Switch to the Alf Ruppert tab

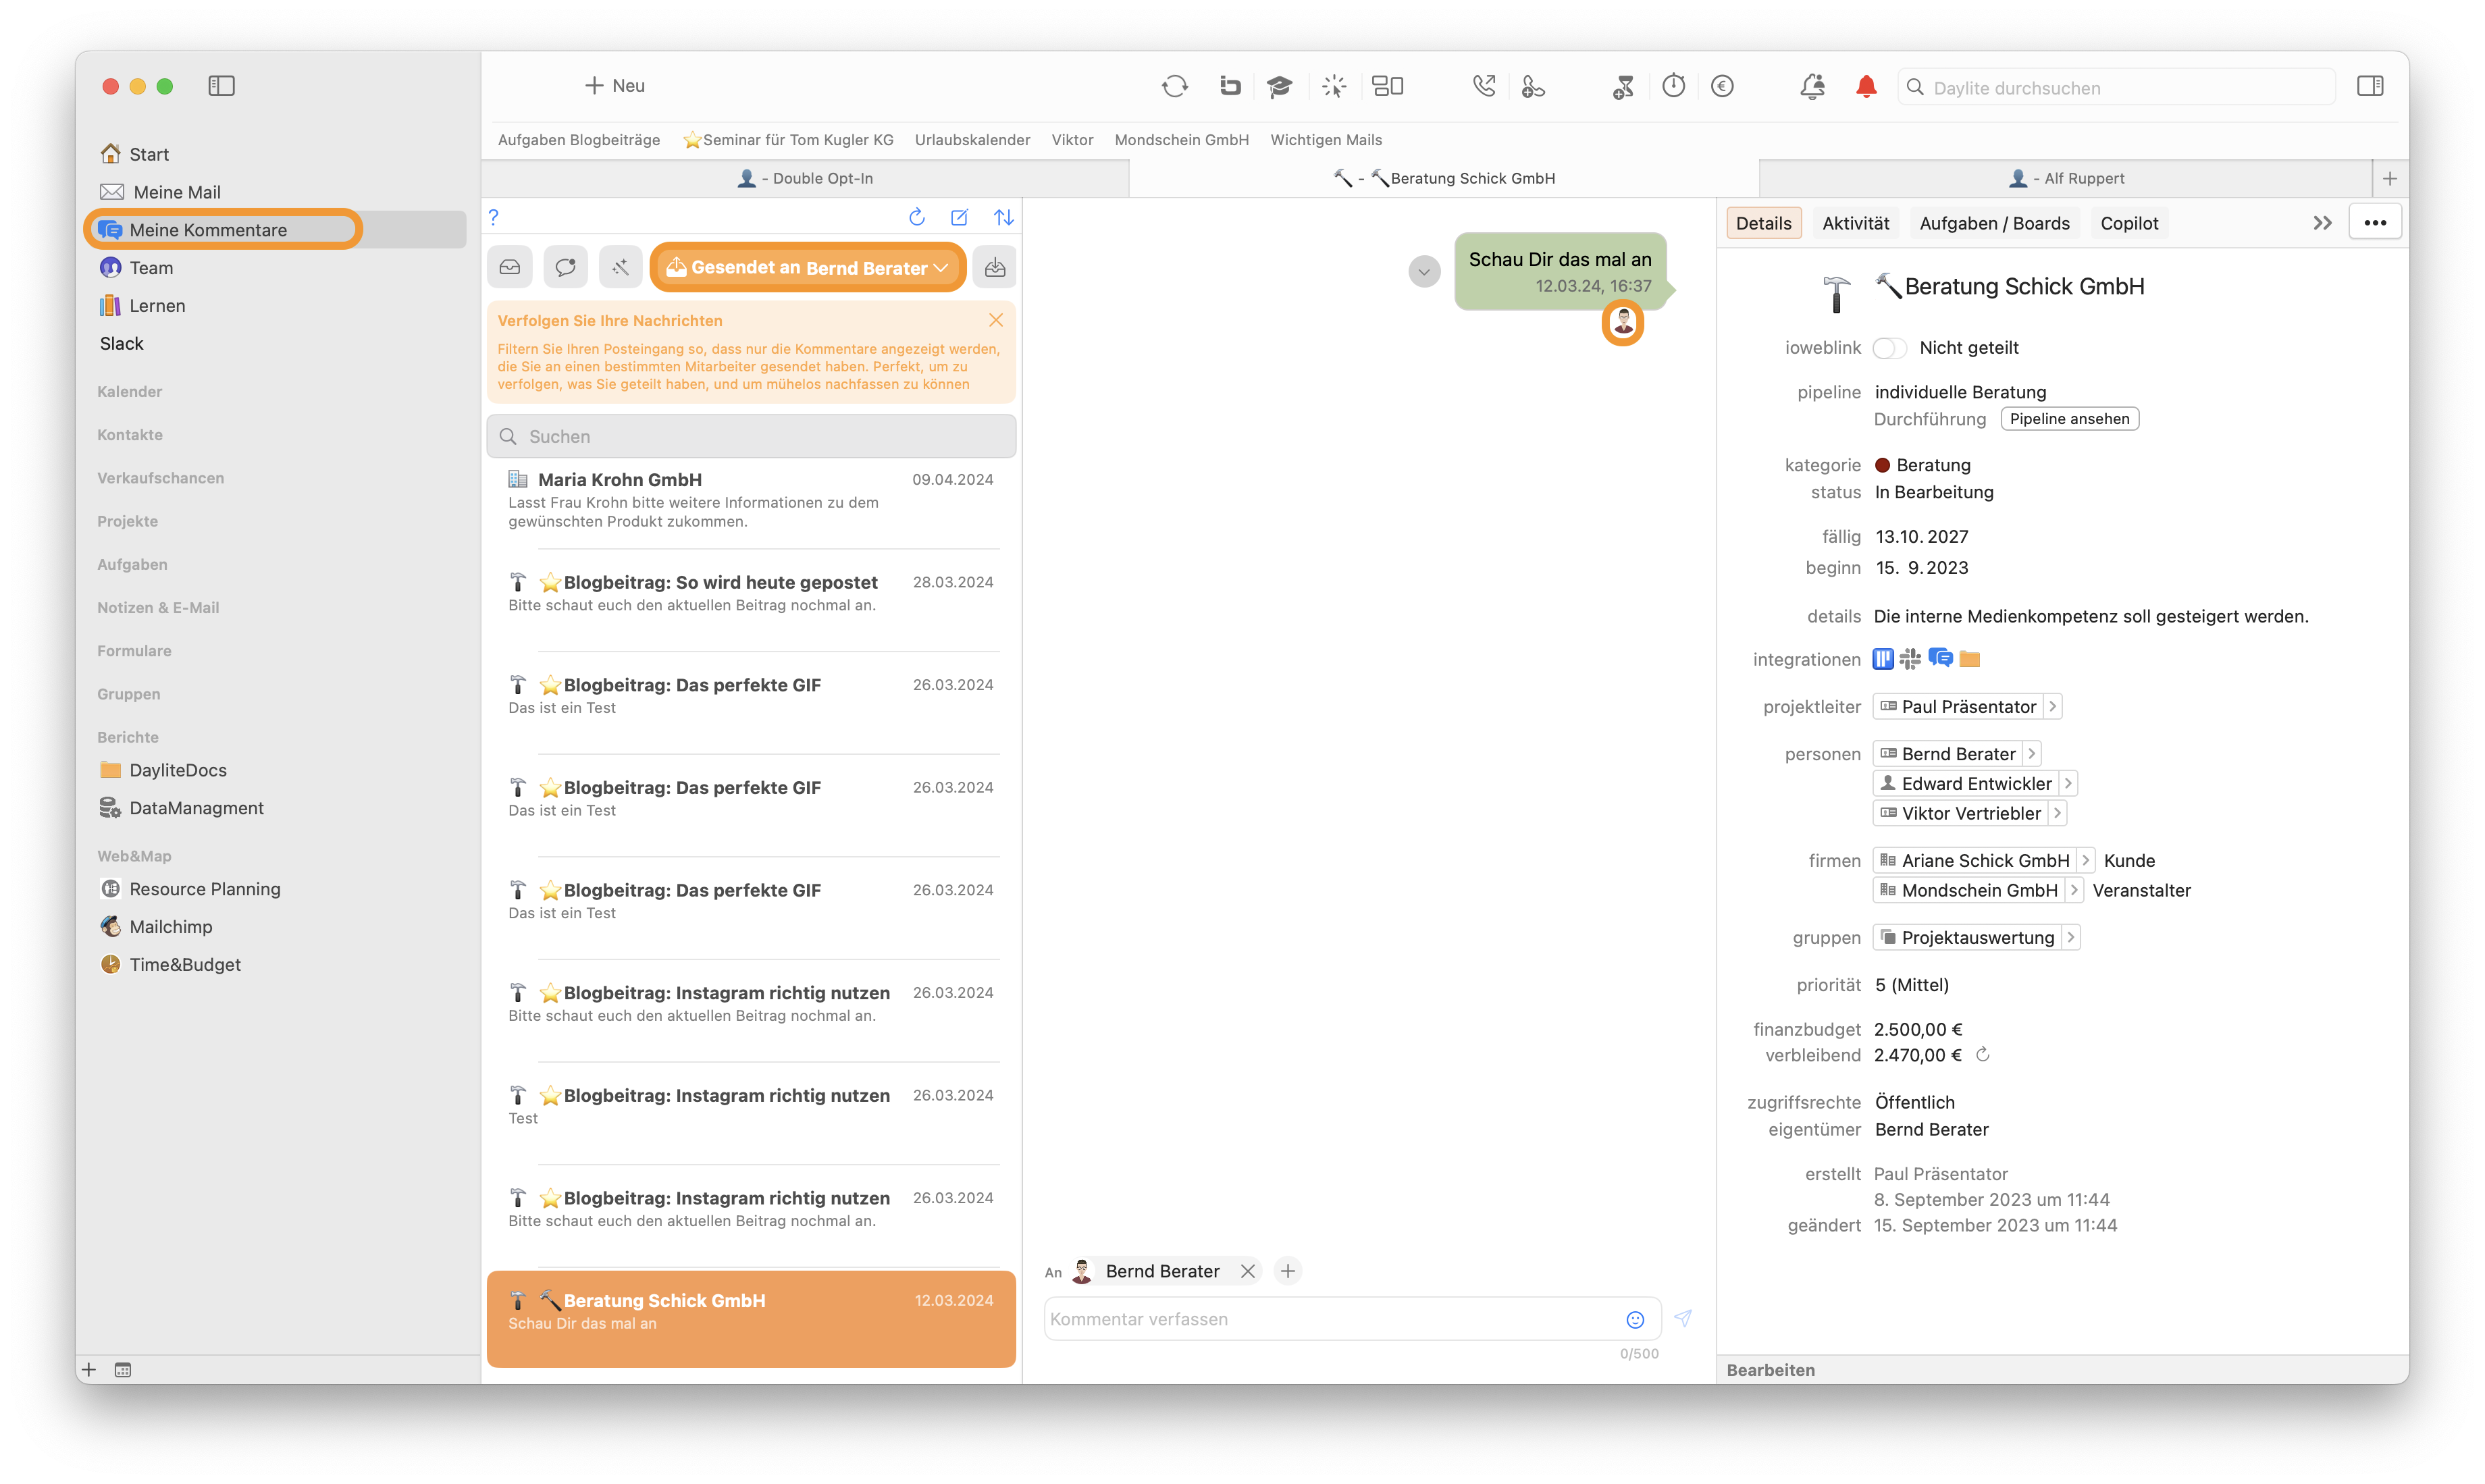tap(2066, 179)
